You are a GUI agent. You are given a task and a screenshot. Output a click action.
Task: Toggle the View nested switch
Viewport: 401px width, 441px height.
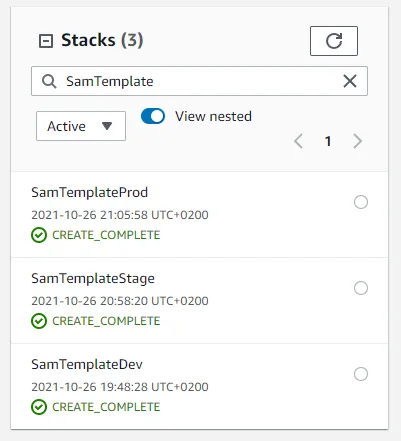click(x=153, y=116)
